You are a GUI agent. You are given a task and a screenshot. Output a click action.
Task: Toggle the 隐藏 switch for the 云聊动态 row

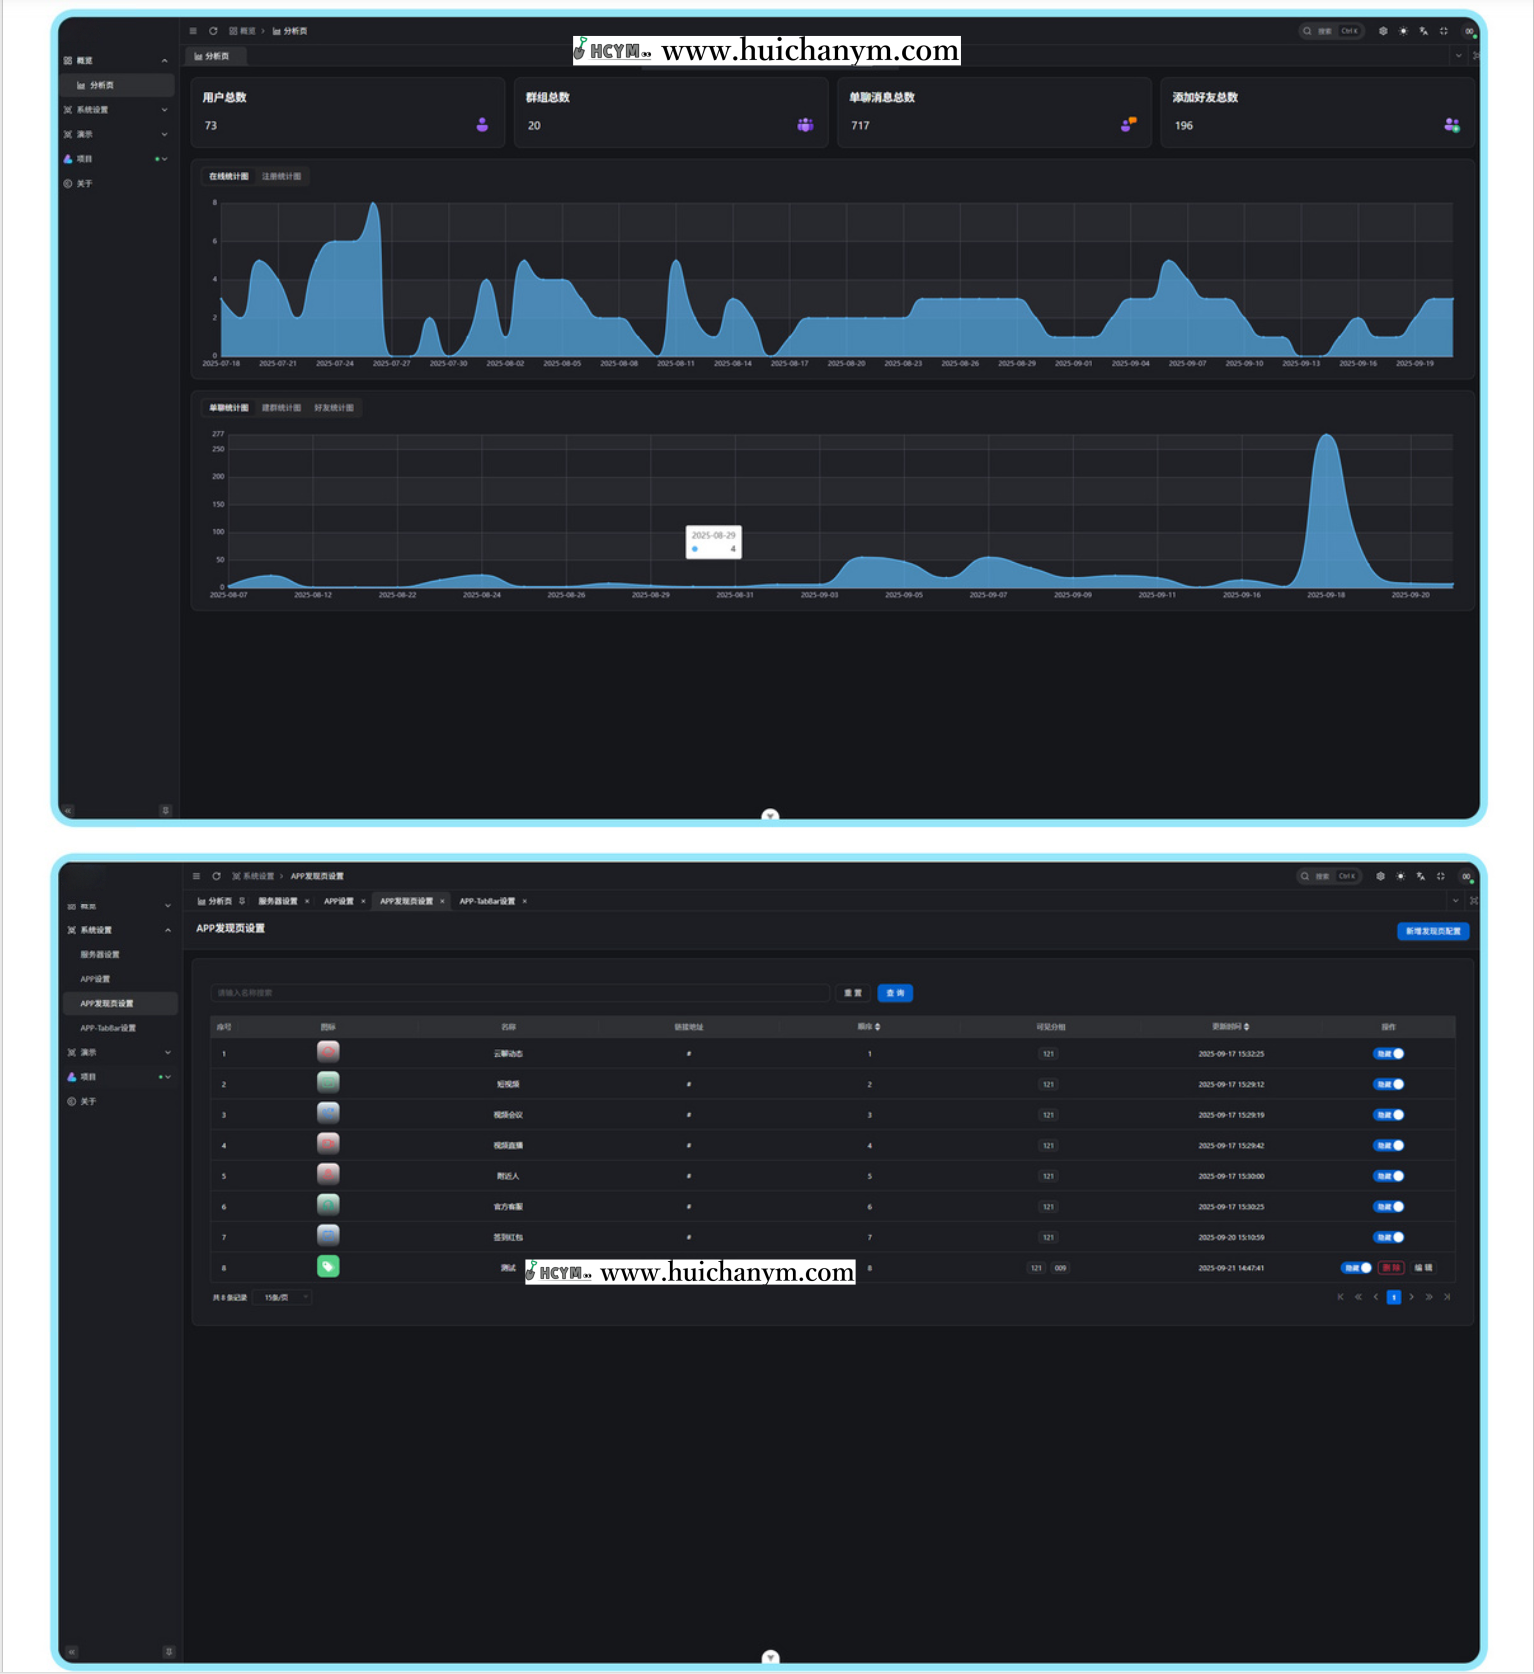1388,1054
